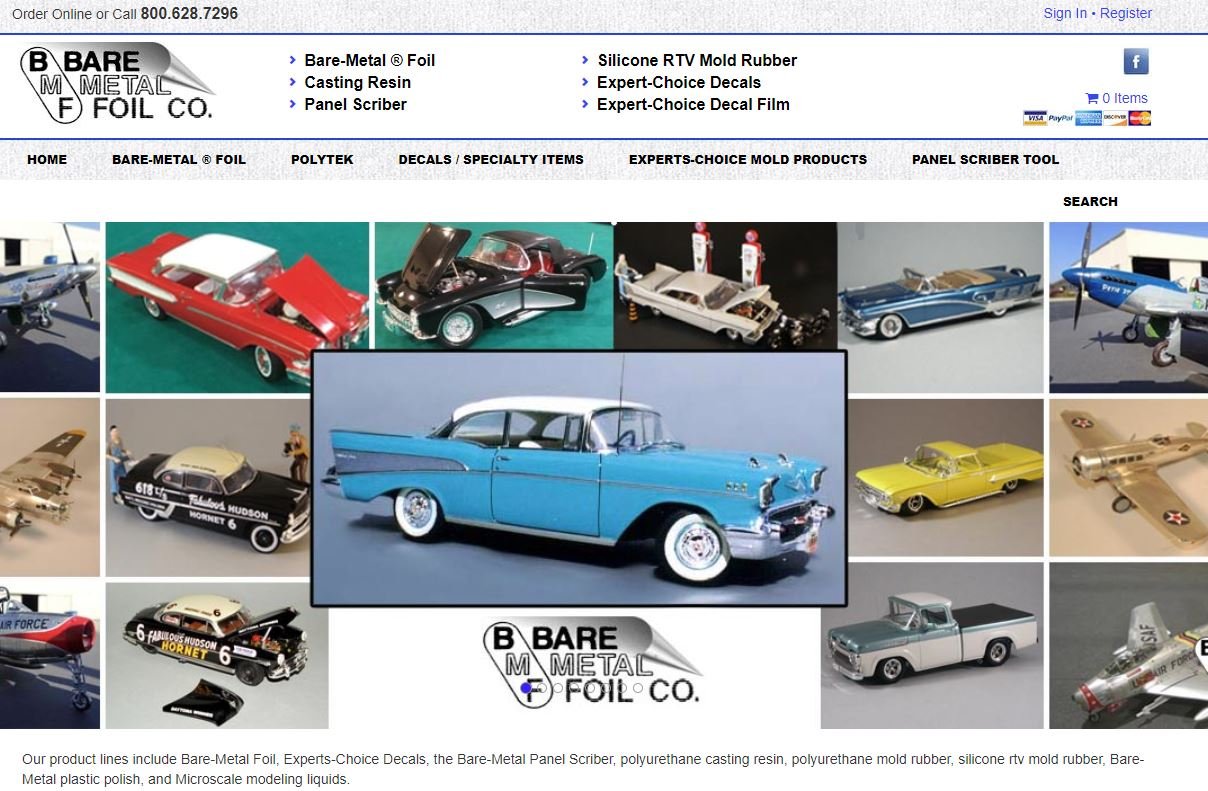Viewport: 1208px width, 791px height.
Task: Select the last slideshow indicator dot
Action: click(638, 688)
